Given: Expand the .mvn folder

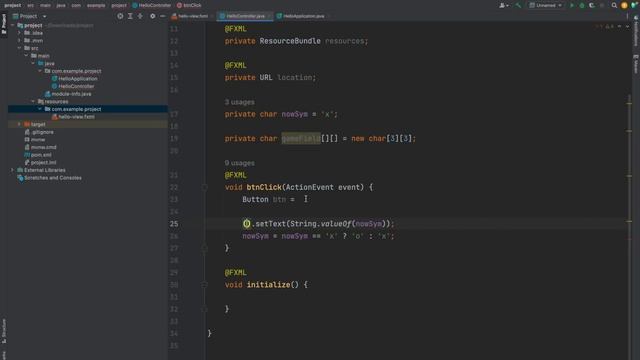Looking at the screenshot, I should pyautogui.click(x=19, y=40).
